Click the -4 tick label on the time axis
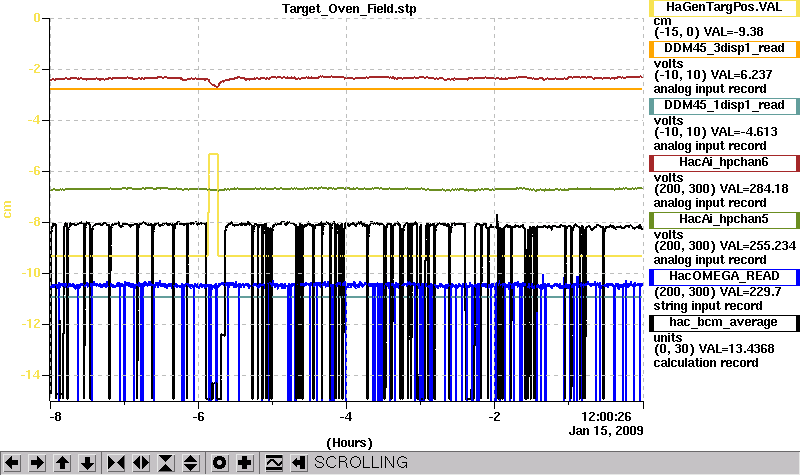This screenshot has width=800, height=475. [346, 417]
